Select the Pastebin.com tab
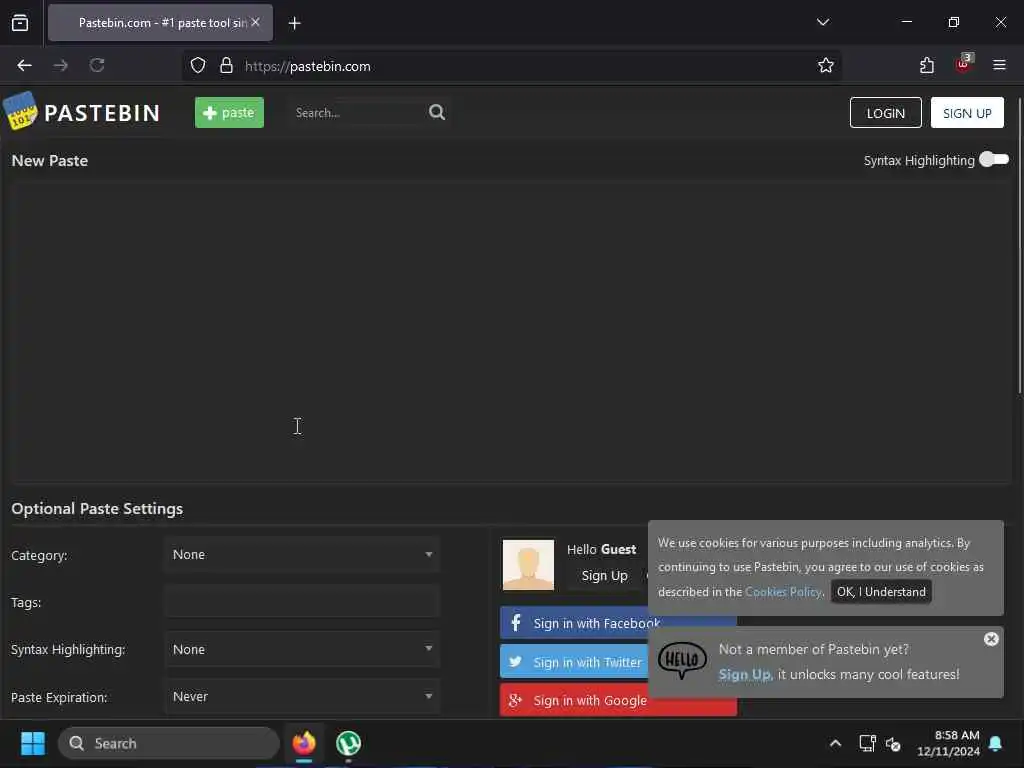This screenshot has width=1024, height=768. 160,22
